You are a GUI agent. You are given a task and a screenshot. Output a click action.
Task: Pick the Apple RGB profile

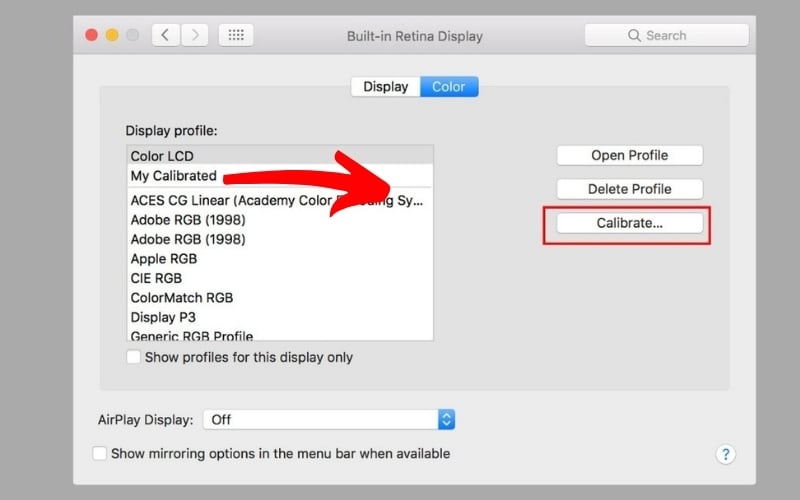pos(280,259)
